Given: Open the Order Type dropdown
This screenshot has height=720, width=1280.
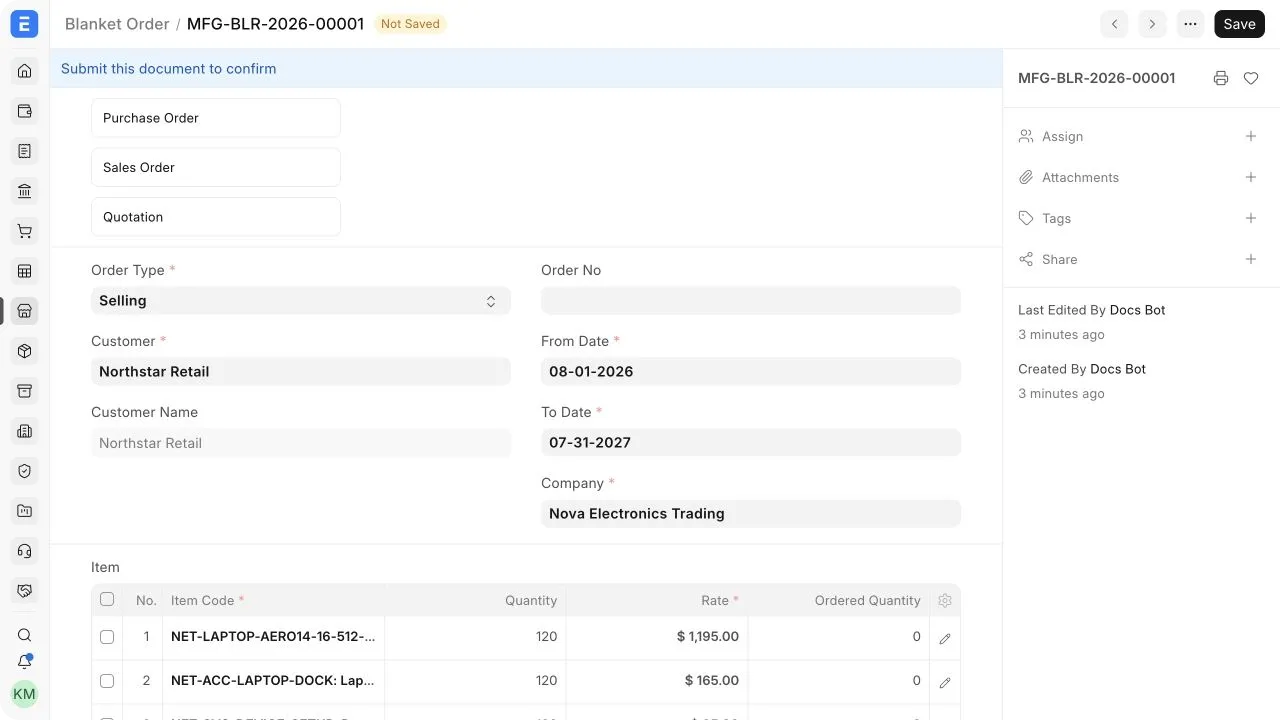Looking at the screenshot, I should [x=301, y=301].
